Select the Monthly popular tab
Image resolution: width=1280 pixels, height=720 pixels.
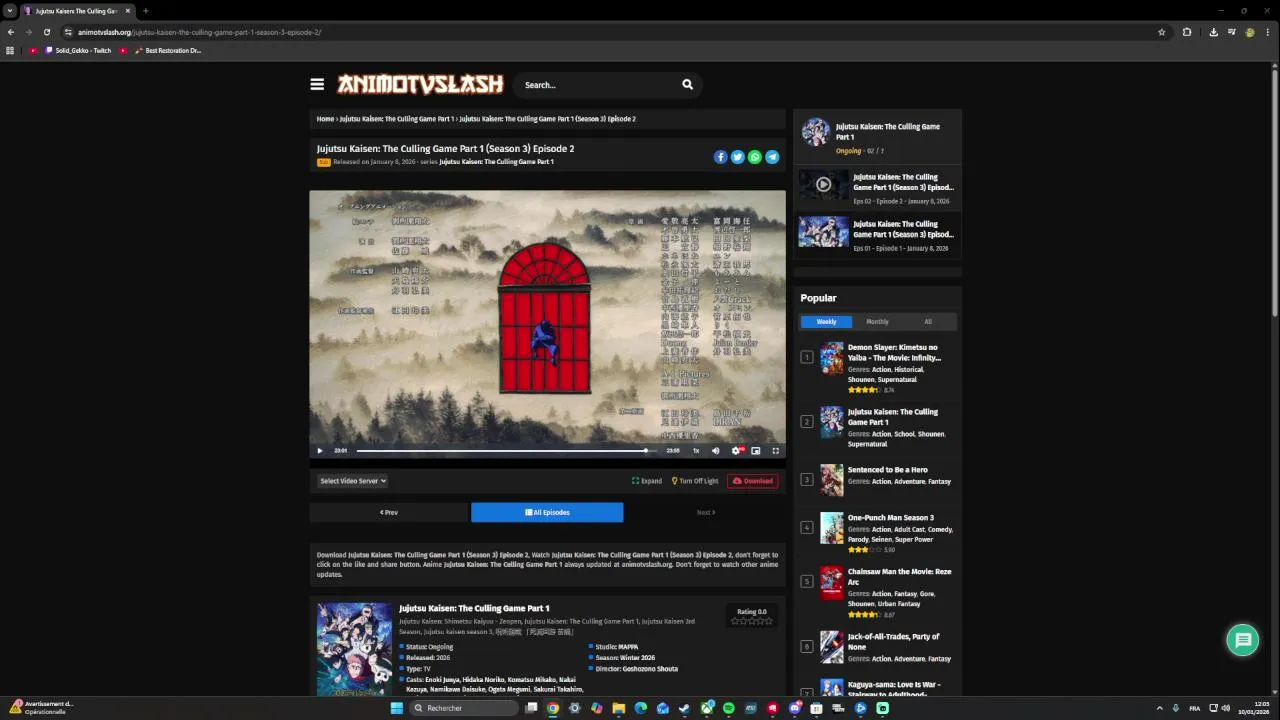click(877, 322)
